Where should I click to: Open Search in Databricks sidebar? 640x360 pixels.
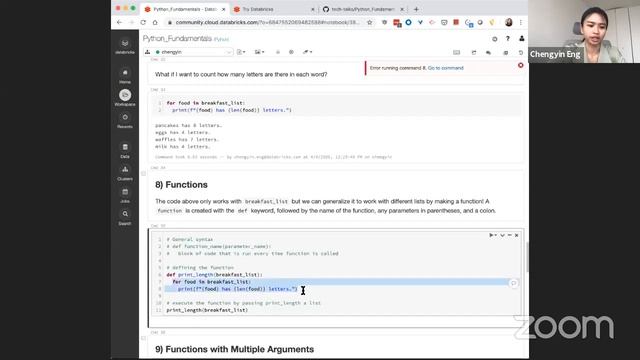point(125,218)
